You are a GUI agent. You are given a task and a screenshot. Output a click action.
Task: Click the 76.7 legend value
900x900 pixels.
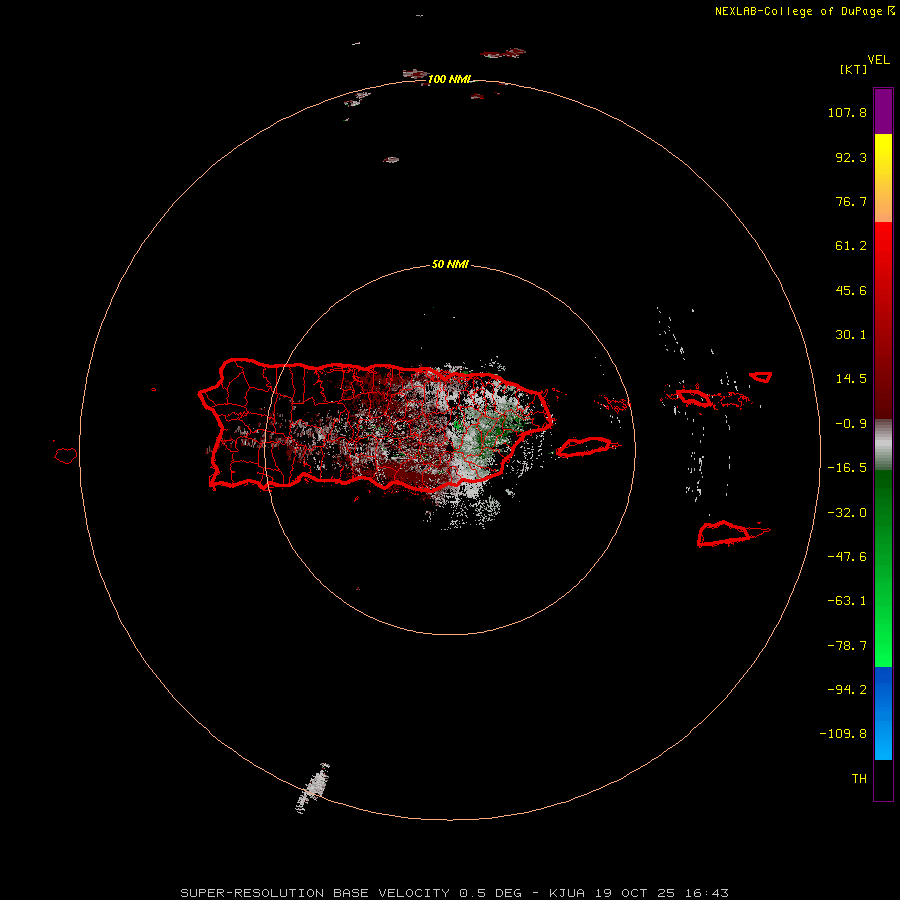851,201
